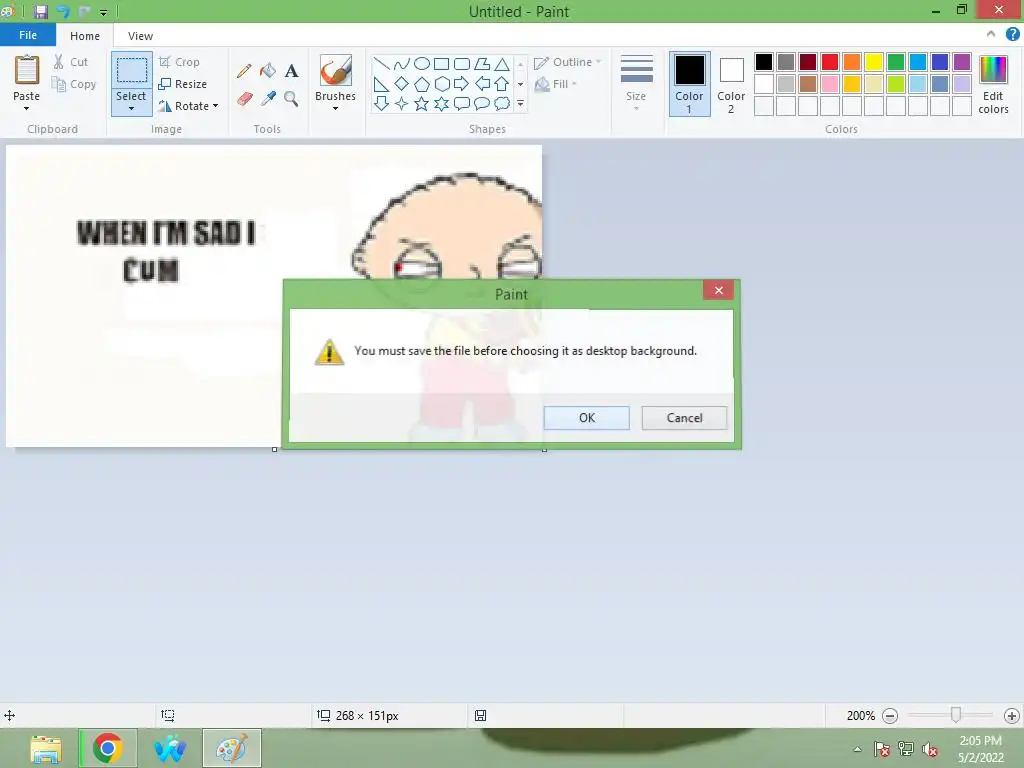Viewport: 1024px width, 768px height.
Task: Pick the yellow color swatch
Action: click(874, 62)
